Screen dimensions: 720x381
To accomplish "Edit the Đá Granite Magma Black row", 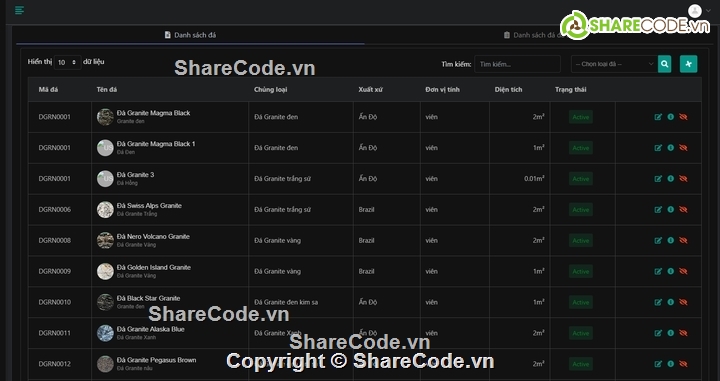I will click(658, 117).
